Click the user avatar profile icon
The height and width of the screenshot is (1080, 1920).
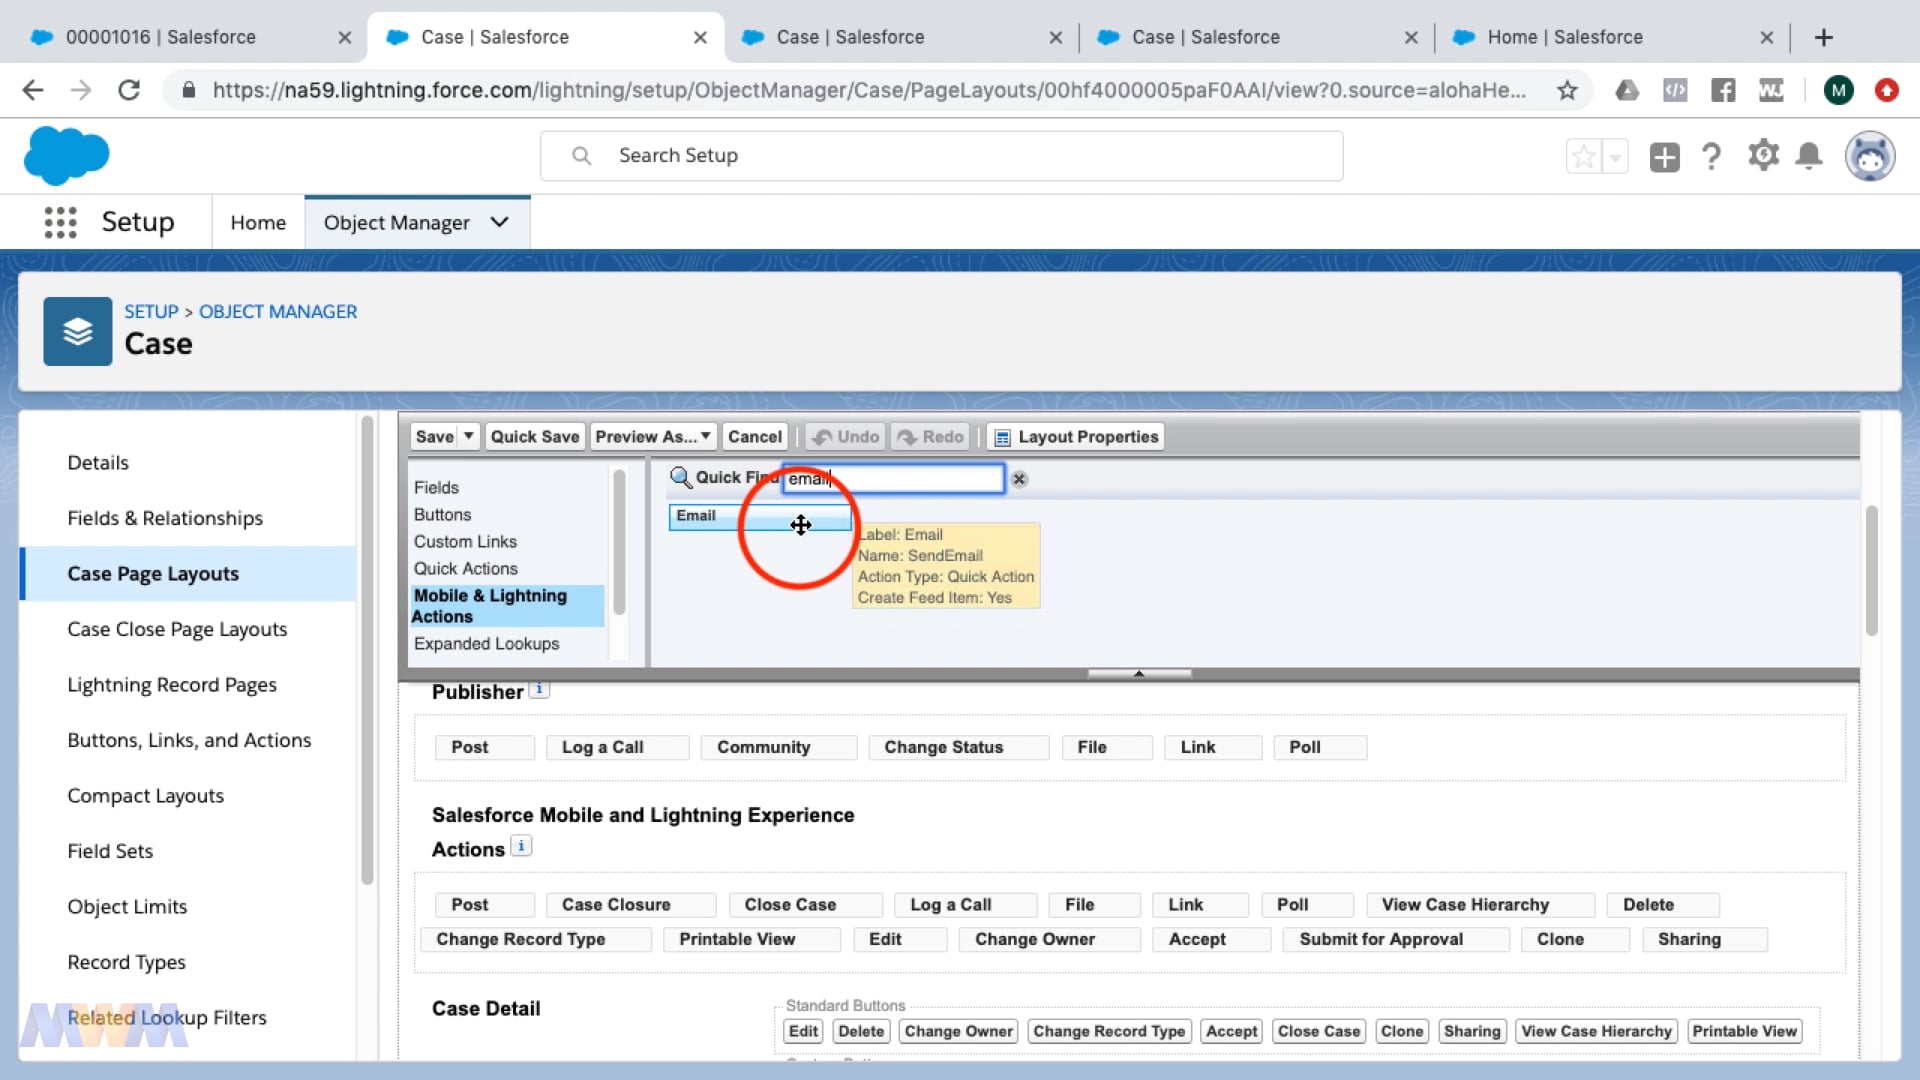[1869, 156]
